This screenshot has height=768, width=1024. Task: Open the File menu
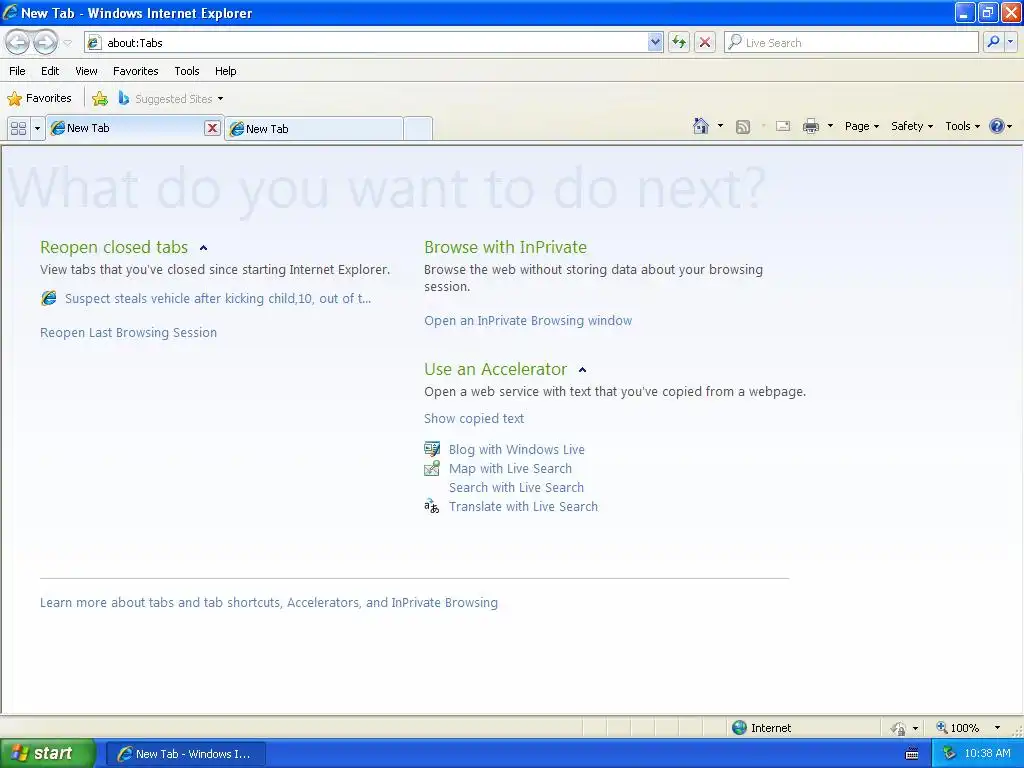18,71
